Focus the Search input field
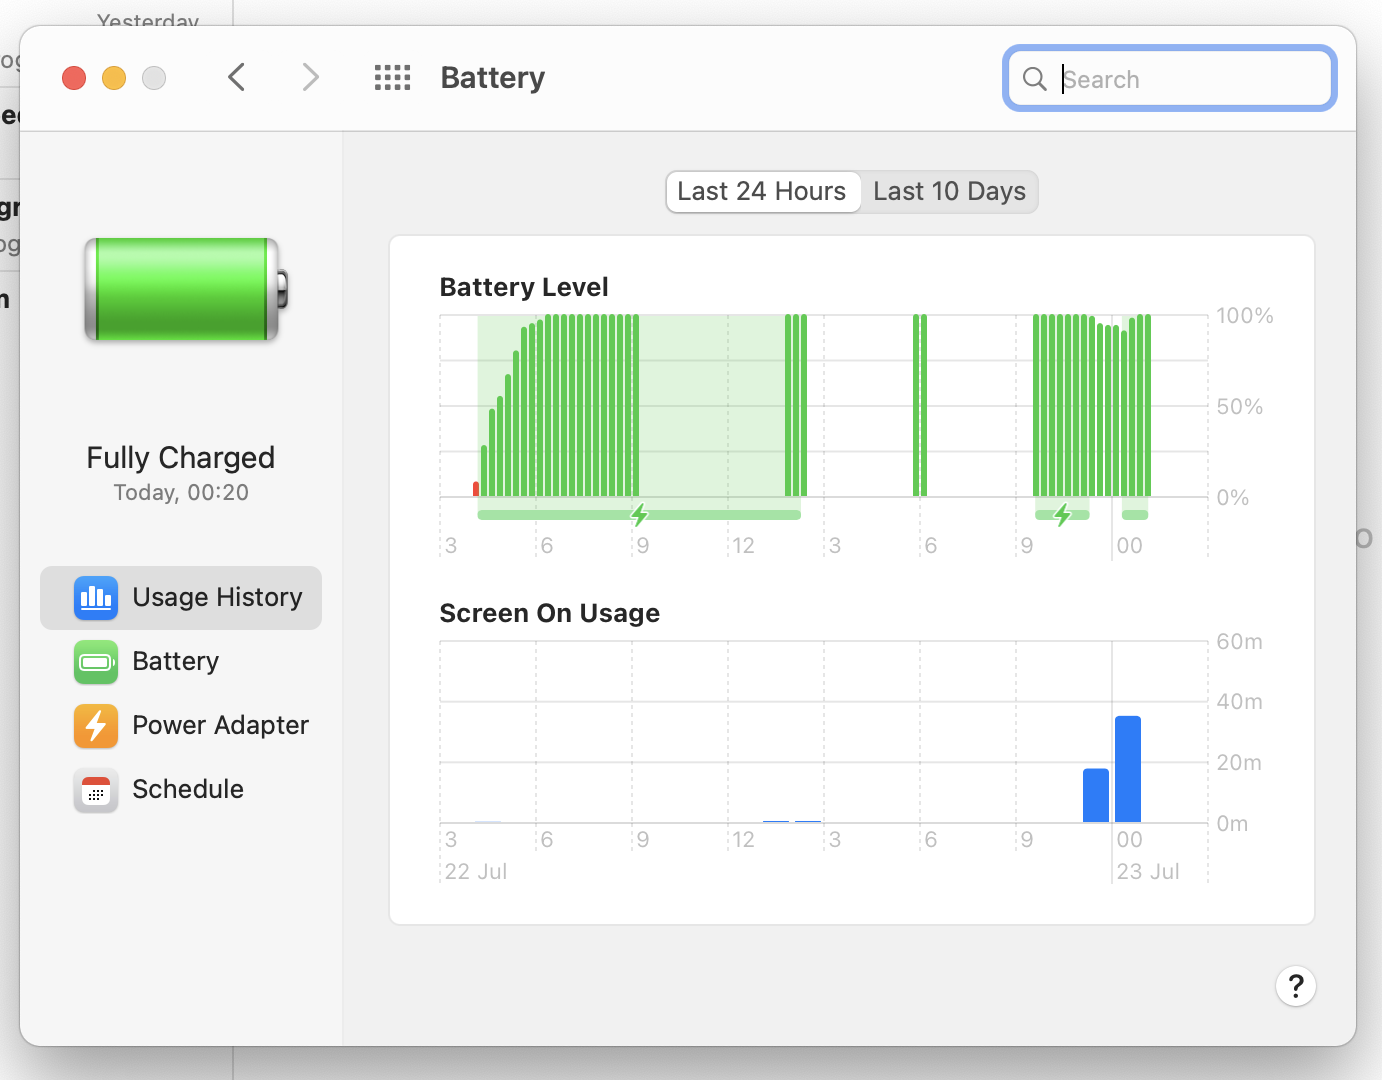This screenshot has height=1080, width=1382. click(1170, 79)
